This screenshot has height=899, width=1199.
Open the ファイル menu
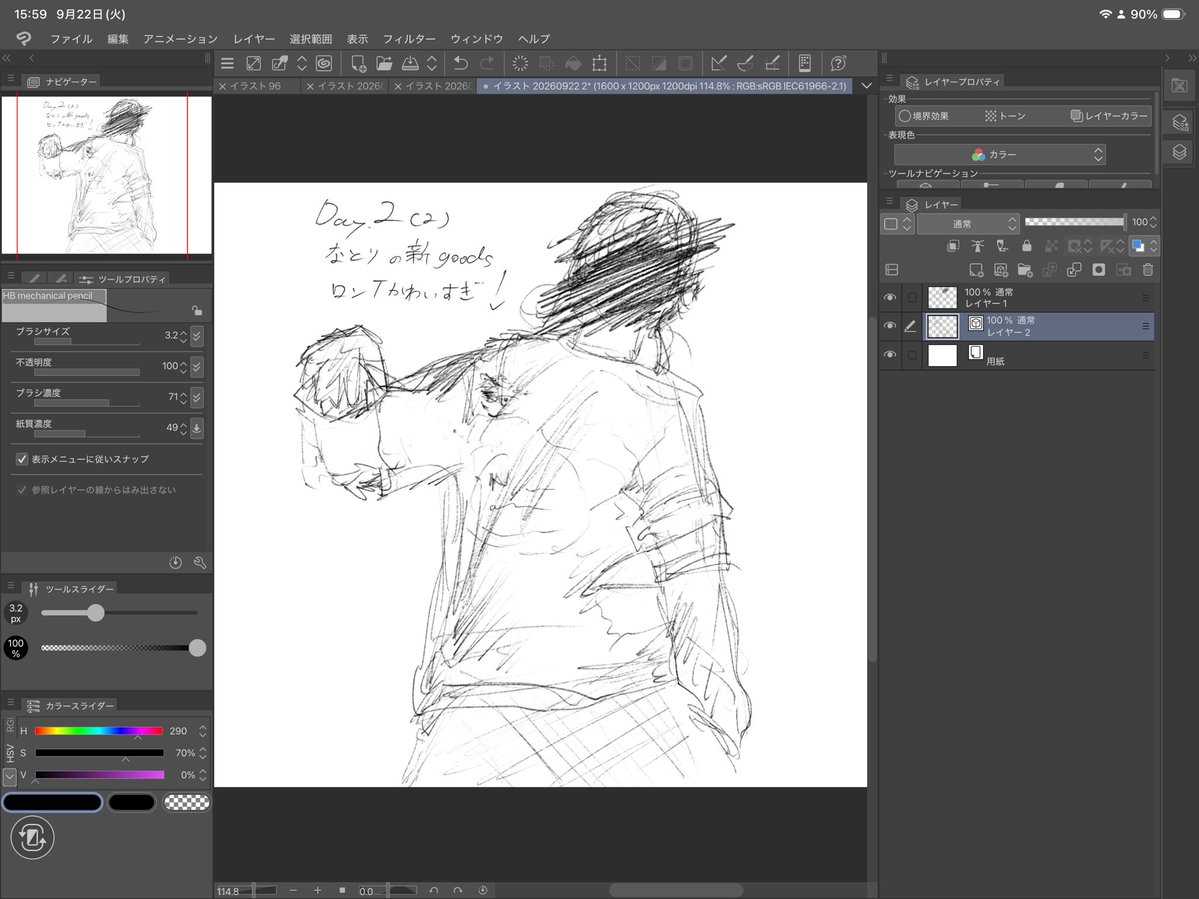[x=71, y=39]
